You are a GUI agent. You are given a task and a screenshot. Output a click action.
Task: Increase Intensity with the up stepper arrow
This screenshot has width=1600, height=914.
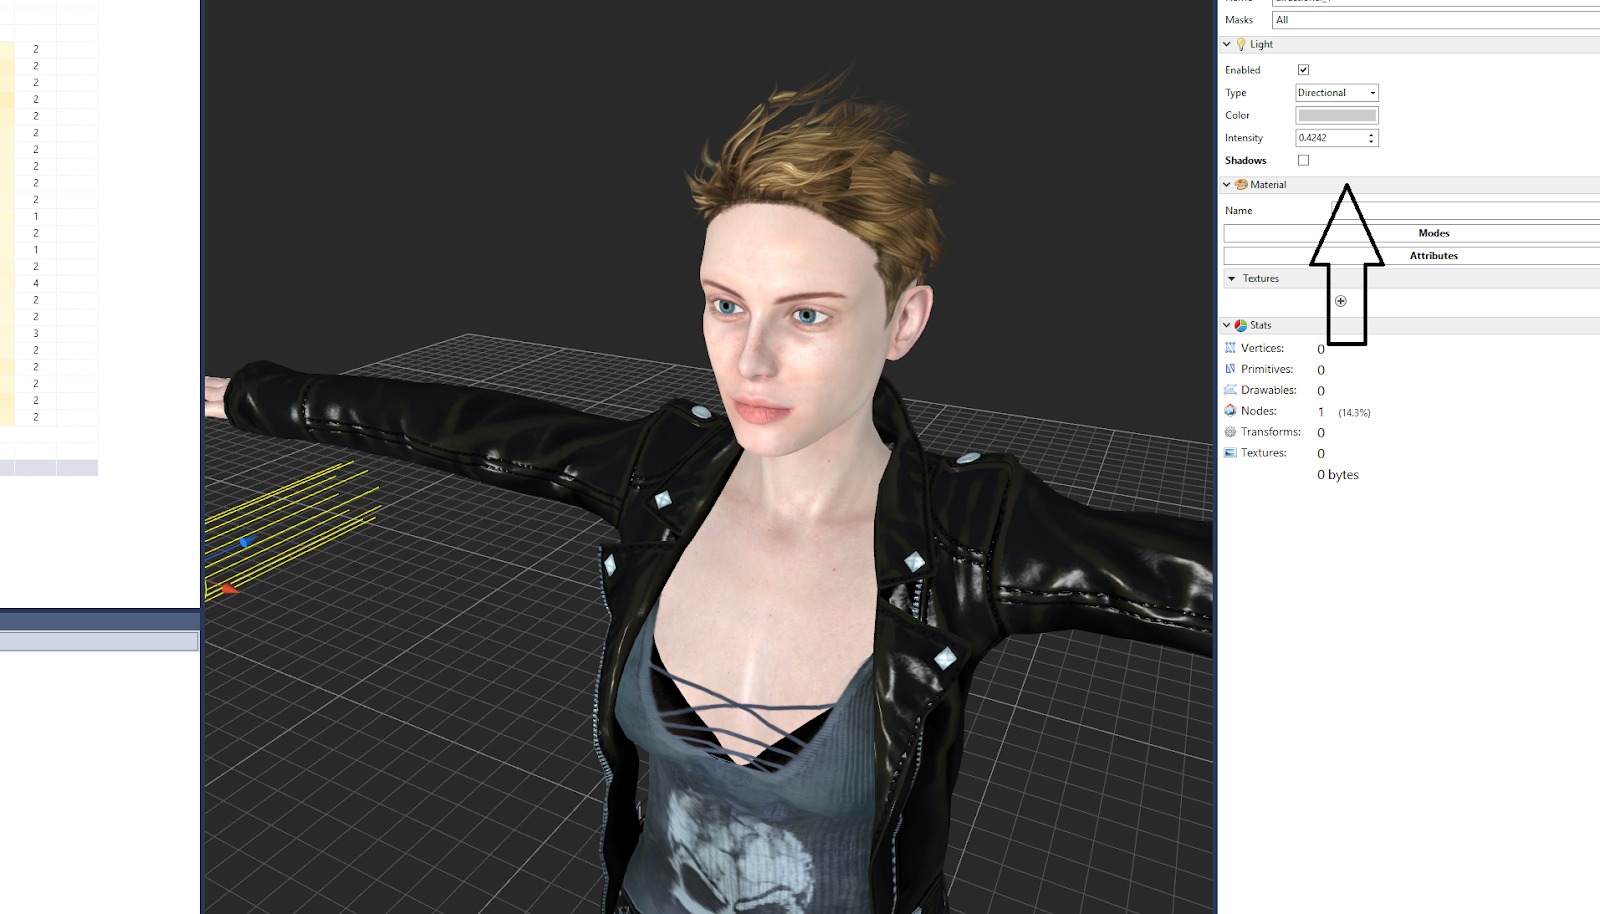click(1371, 134)
